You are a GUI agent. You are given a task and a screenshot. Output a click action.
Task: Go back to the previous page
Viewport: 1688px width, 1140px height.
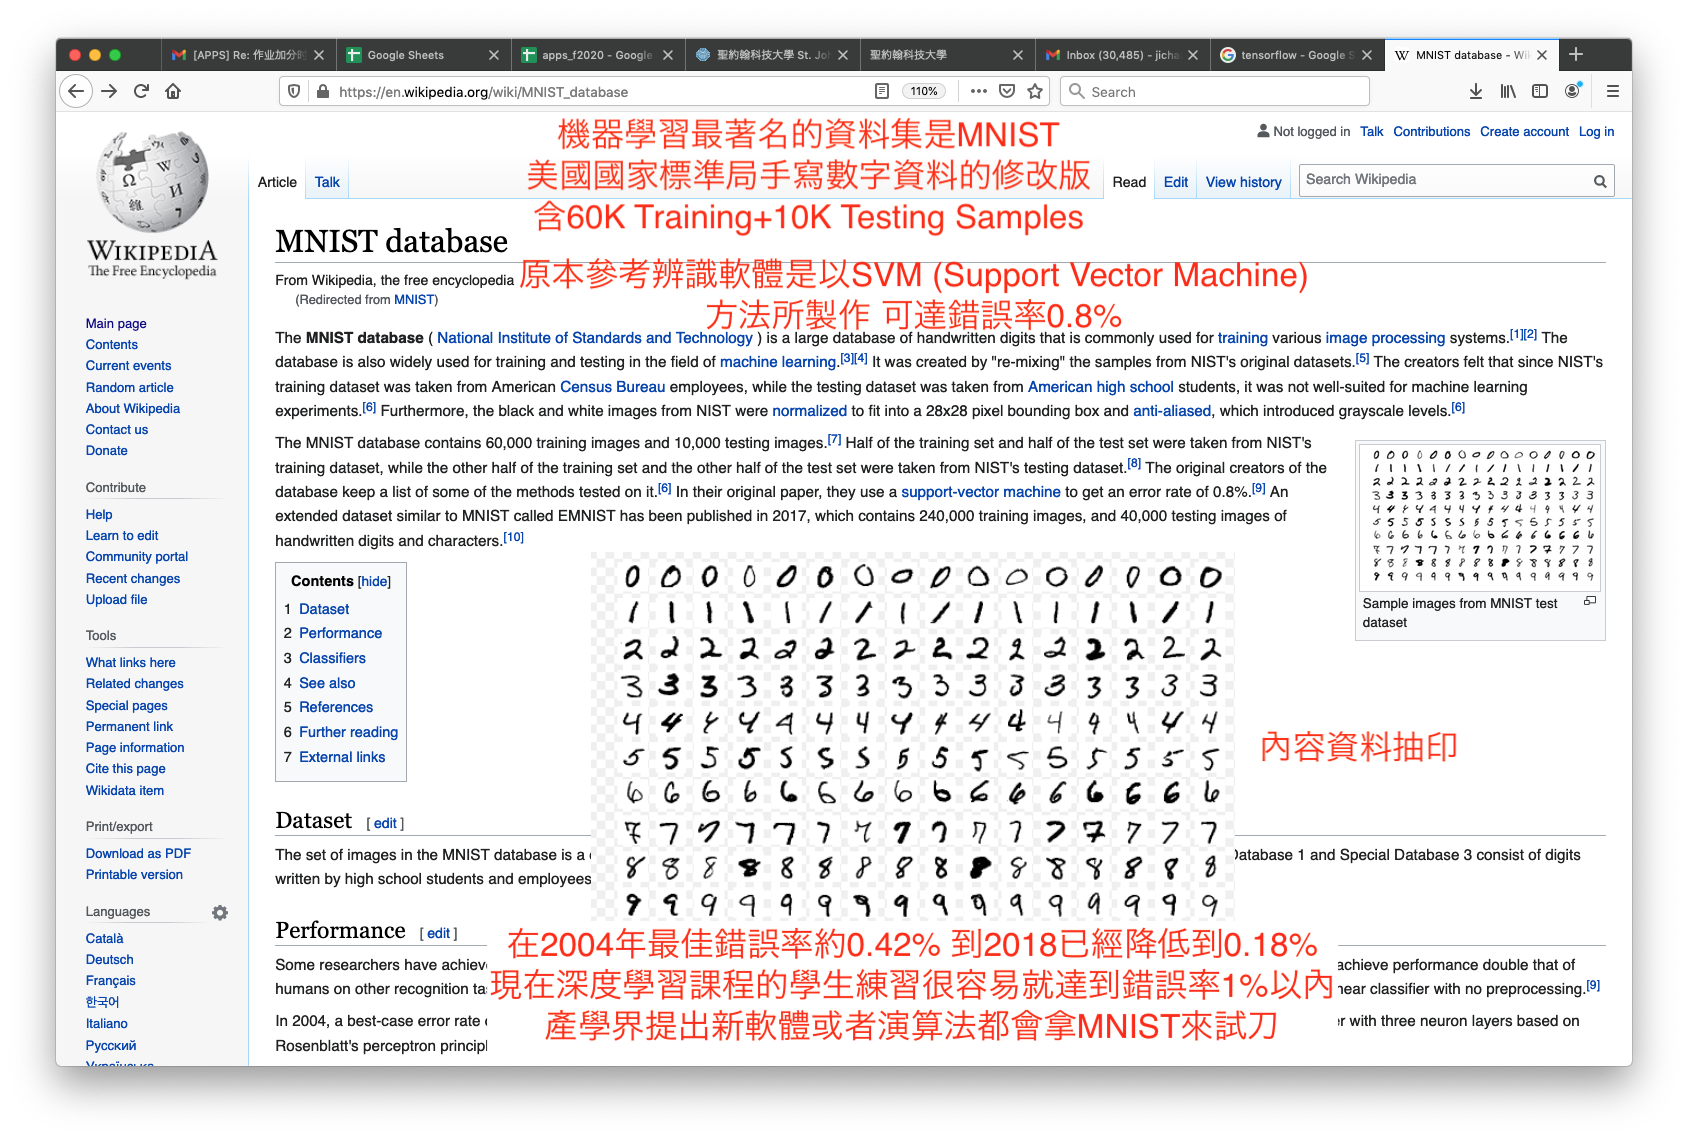click(x=76, y=91)
